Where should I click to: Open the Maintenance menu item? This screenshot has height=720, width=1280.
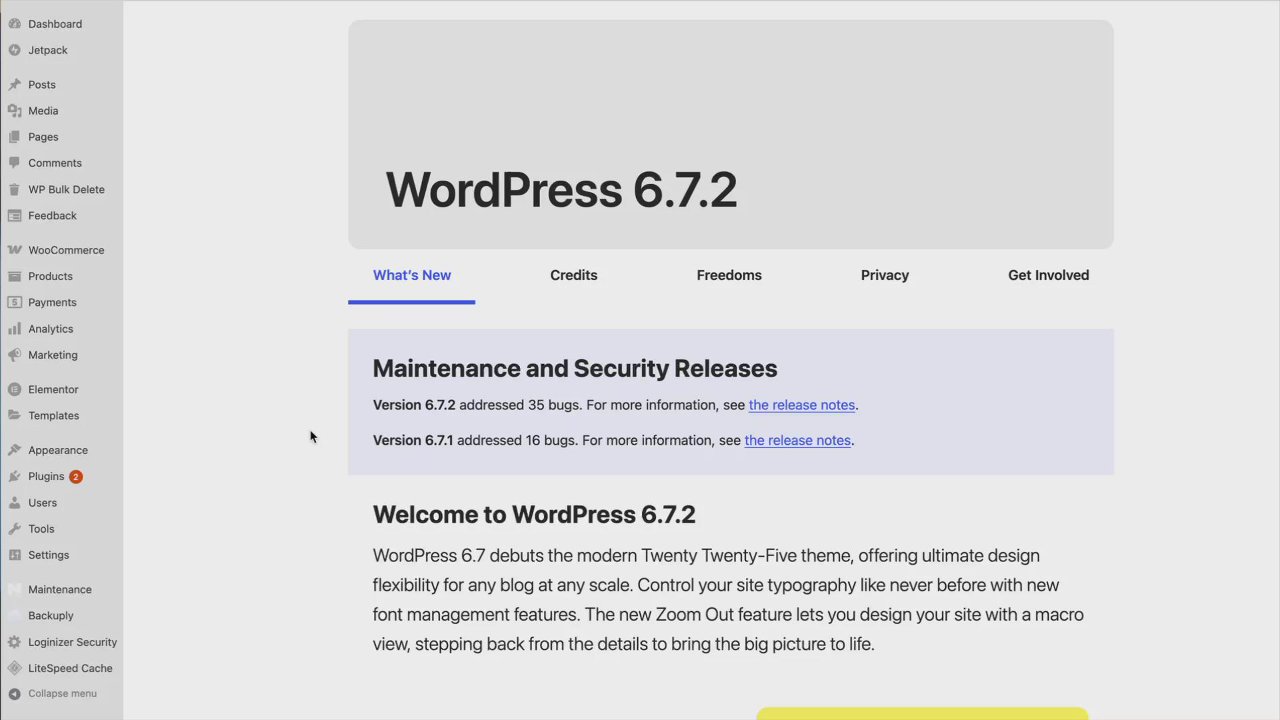coord(60,590)
